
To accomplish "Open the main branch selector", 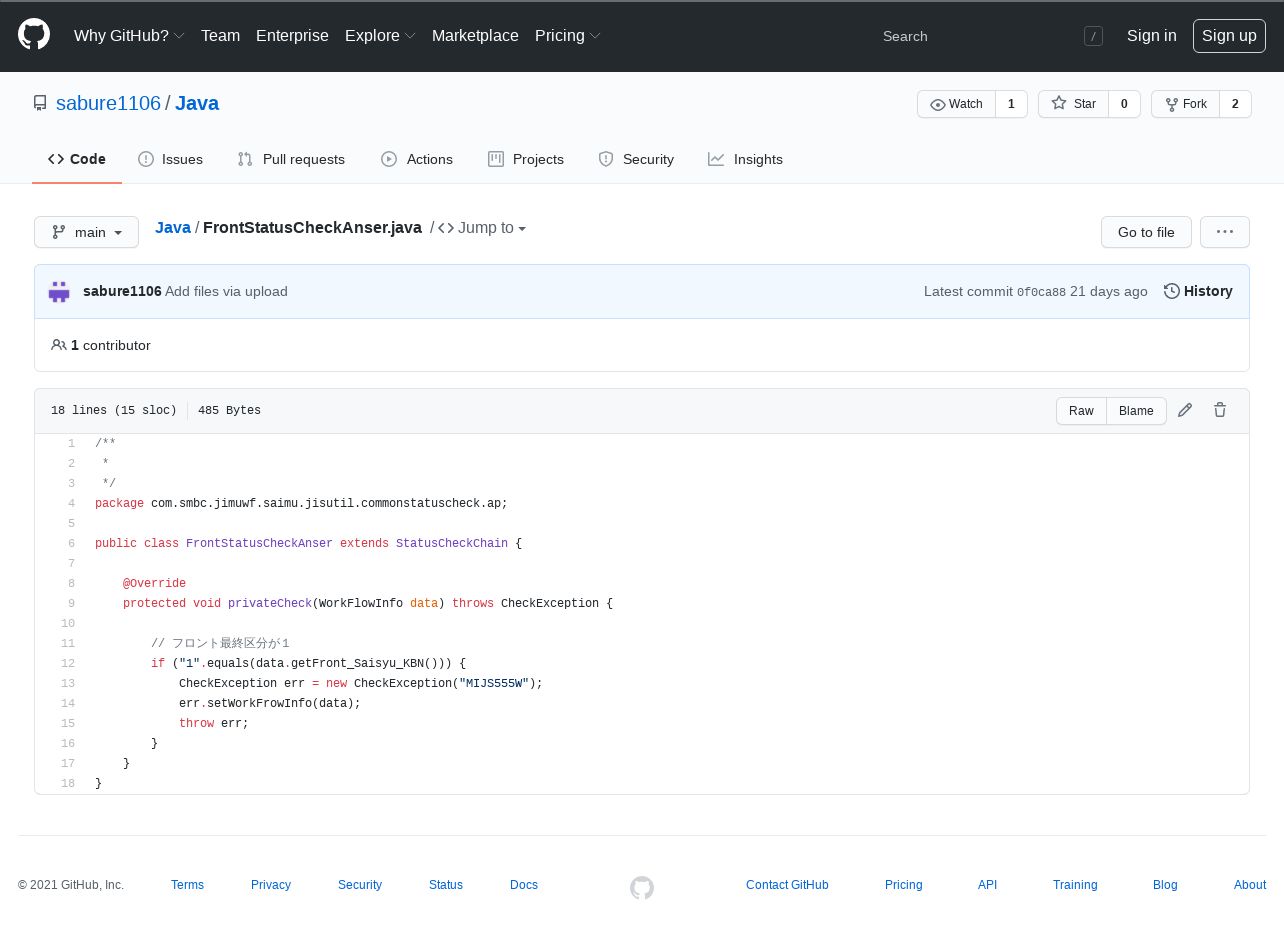I will [86, 232].
